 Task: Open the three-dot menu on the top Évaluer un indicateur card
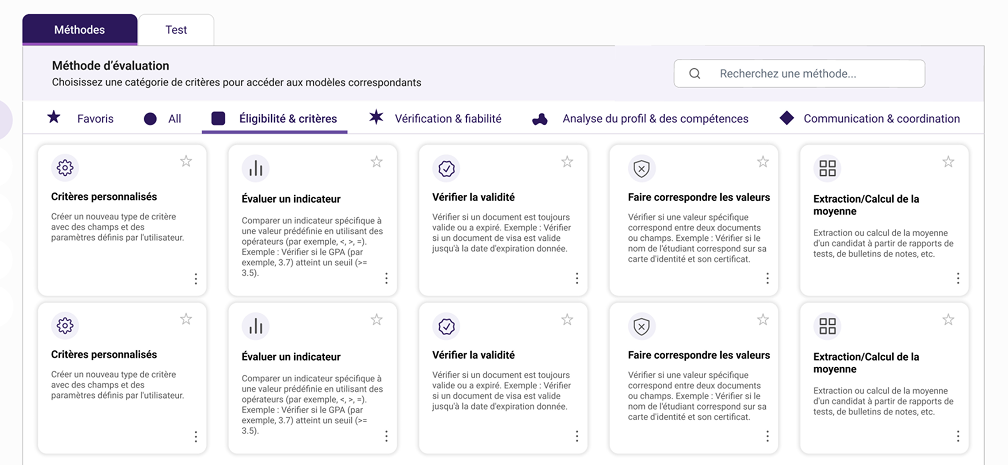[x=386, y=279]
